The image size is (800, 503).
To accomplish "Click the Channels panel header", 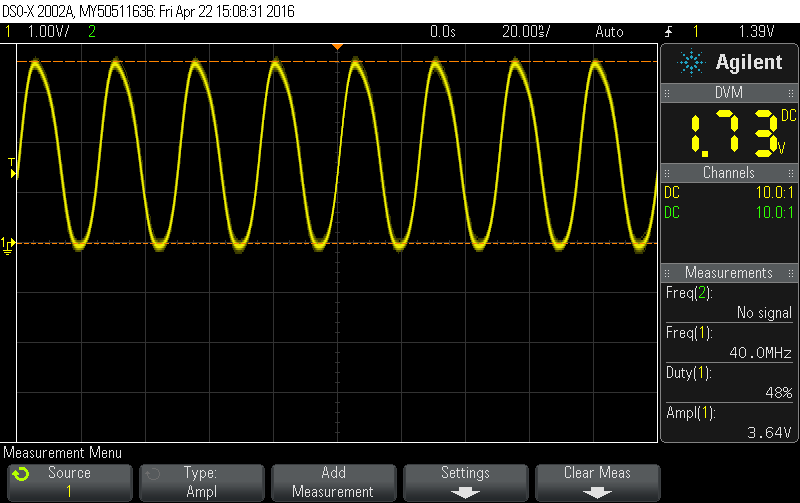I will [x=729, y=173].
